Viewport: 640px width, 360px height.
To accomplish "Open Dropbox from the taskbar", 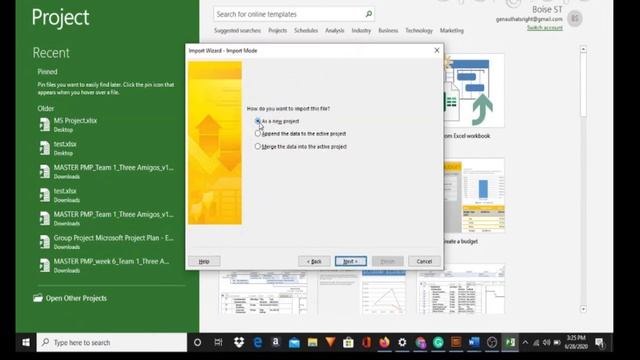I will (x=239, y=342).
